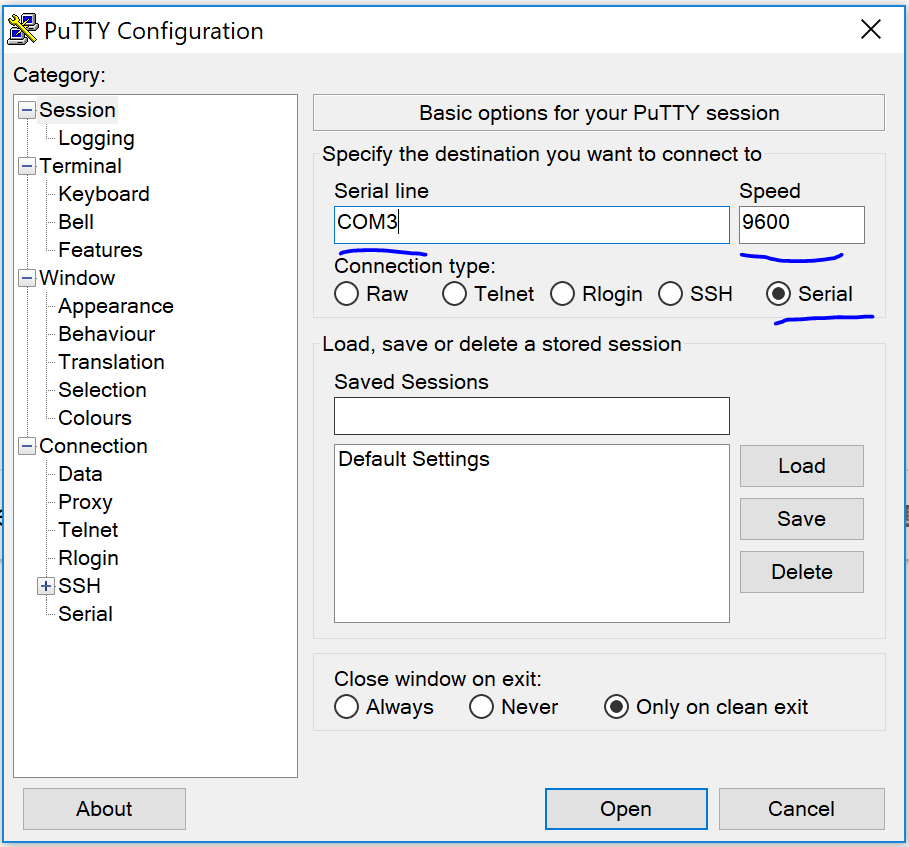The width and height of the screenshot is (909, 847).
Task: Open the Logging settings panel
Action: 96,138
